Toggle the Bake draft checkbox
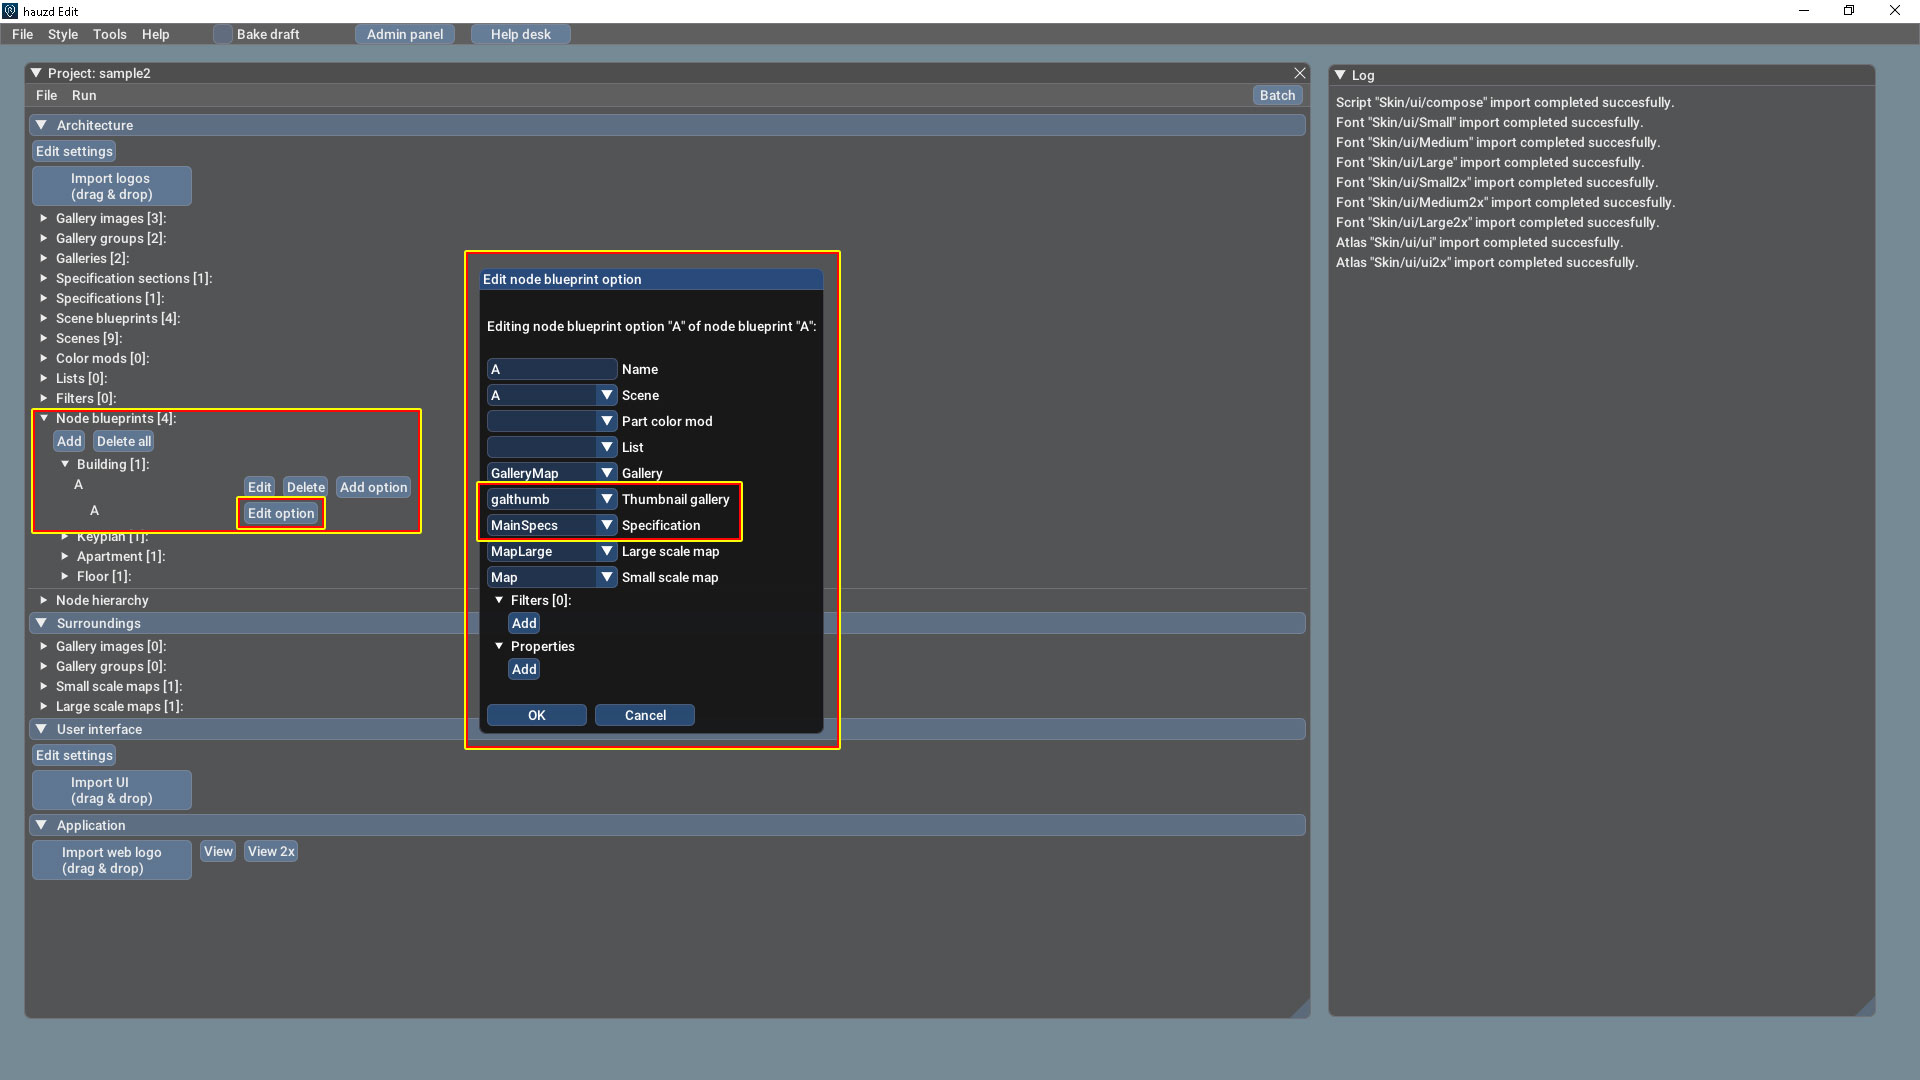This screenshot has height=1080, width=1920. 223,34
